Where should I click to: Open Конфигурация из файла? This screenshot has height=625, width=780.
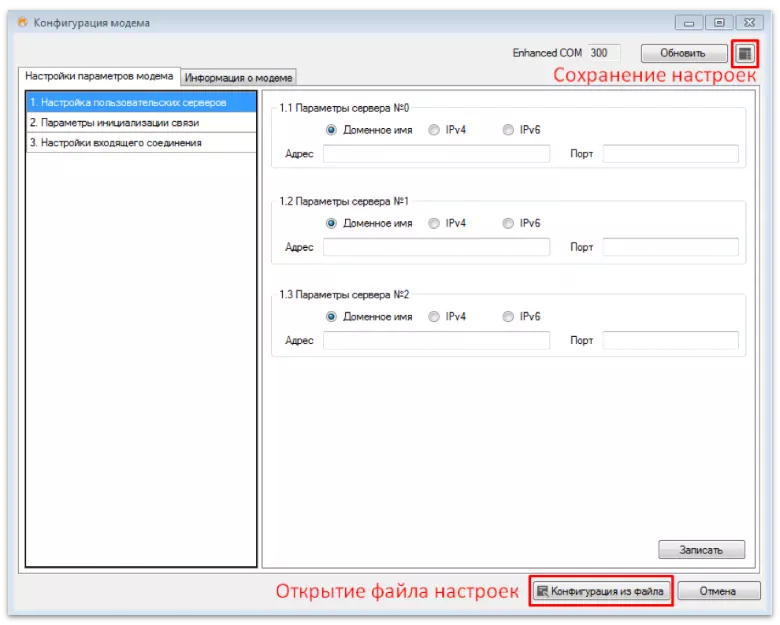point(600,591)
